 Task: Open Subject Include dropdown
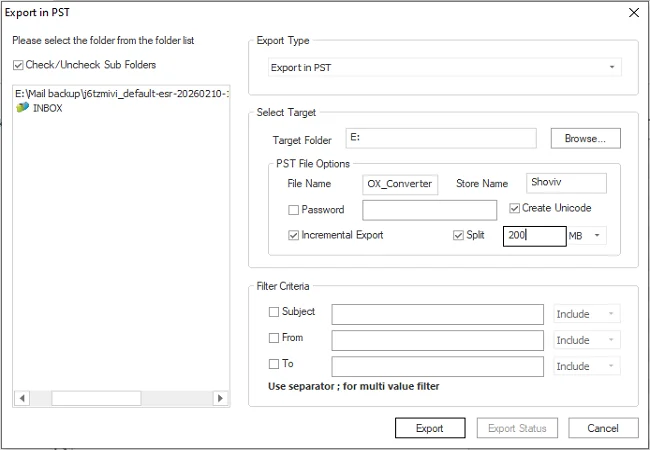[587, 314]
